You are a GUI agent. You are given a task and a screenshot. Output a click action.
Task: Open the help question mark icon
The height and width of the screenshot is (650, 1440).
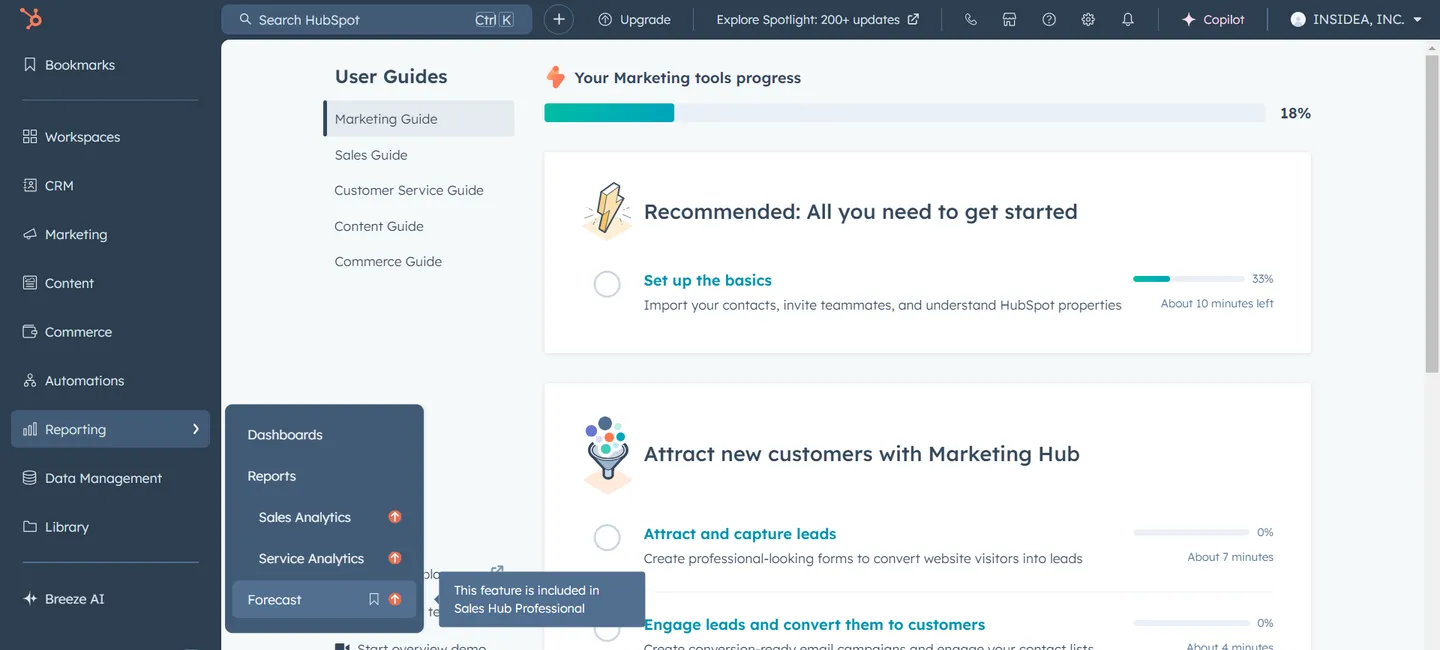[x=1049, y=19]
